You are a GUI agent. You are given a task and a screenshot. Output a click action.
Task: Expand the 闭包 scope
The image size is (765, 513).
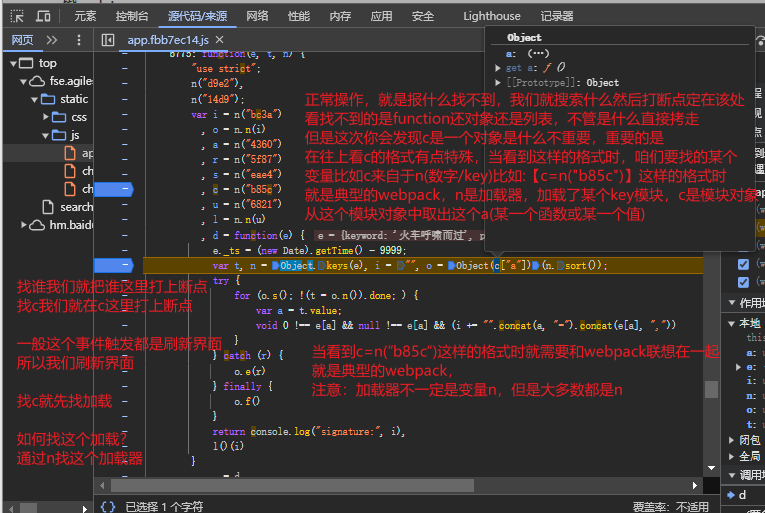731,440
